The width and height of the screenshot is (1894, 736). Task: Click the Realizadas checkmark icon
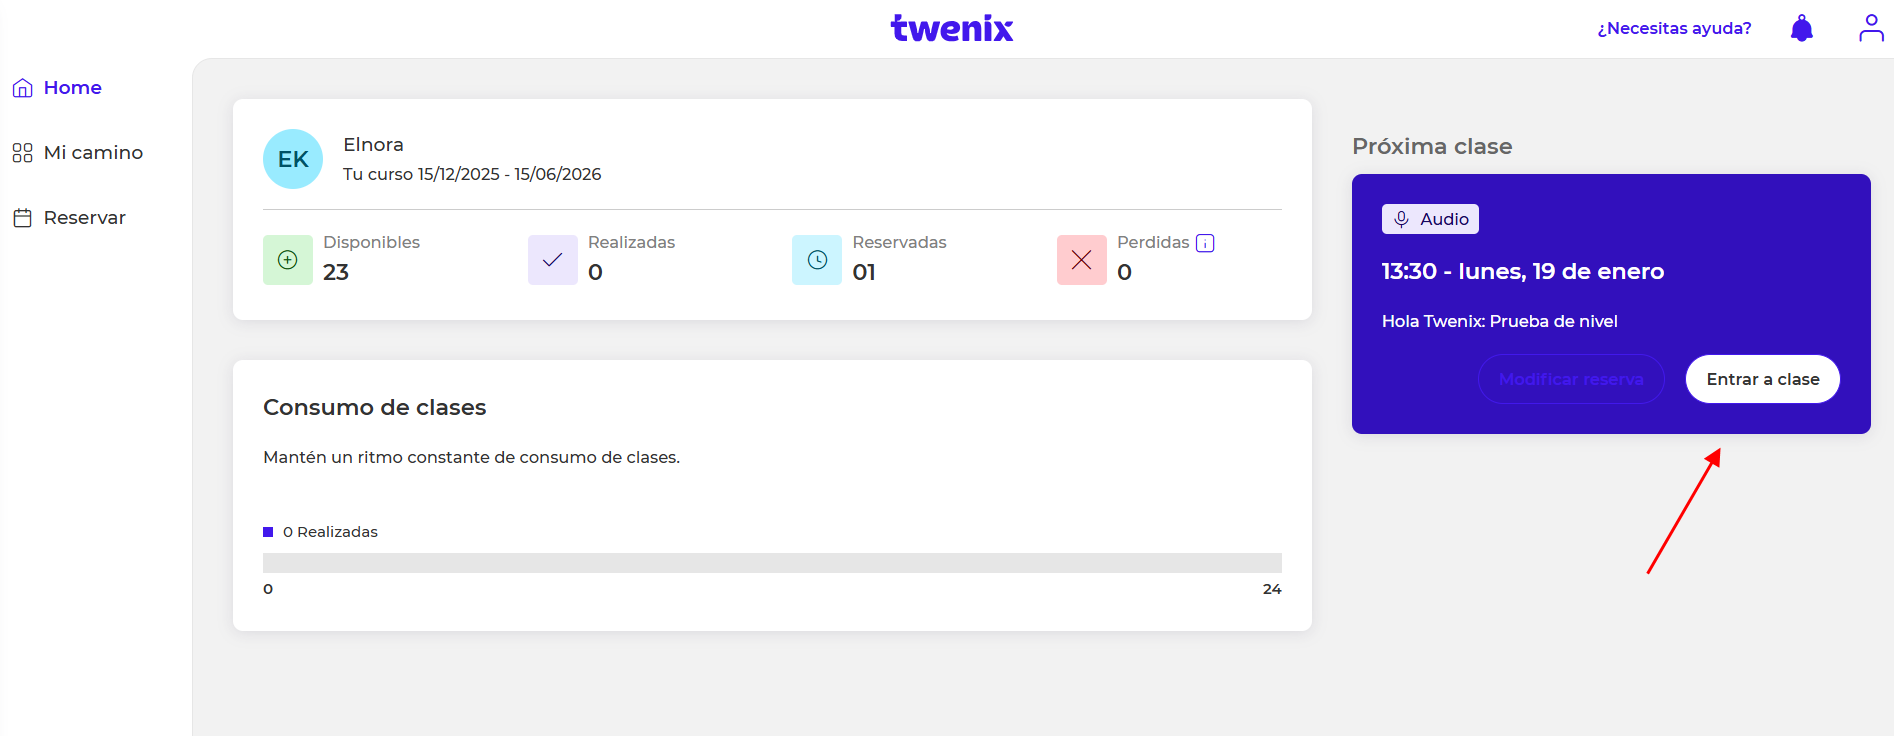tap(552, 260)
